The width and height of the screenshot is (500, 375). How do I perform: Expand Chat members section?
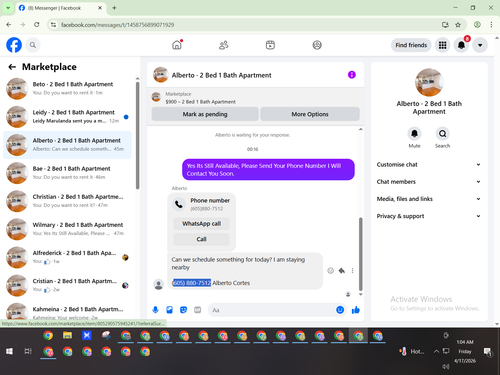[x=429, y=182]
